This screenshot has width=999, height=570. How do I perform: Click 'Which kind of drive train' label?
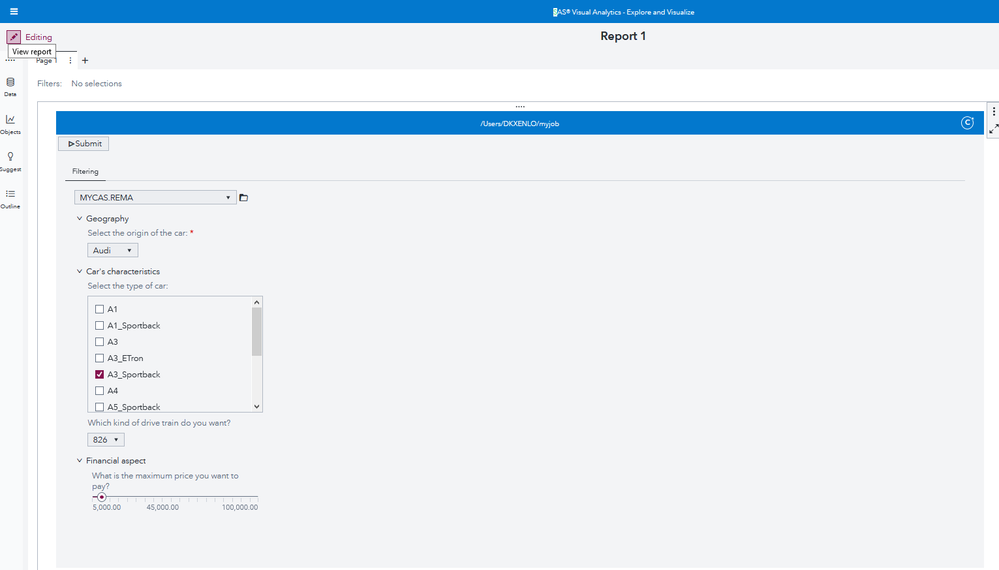coord(159,423)
